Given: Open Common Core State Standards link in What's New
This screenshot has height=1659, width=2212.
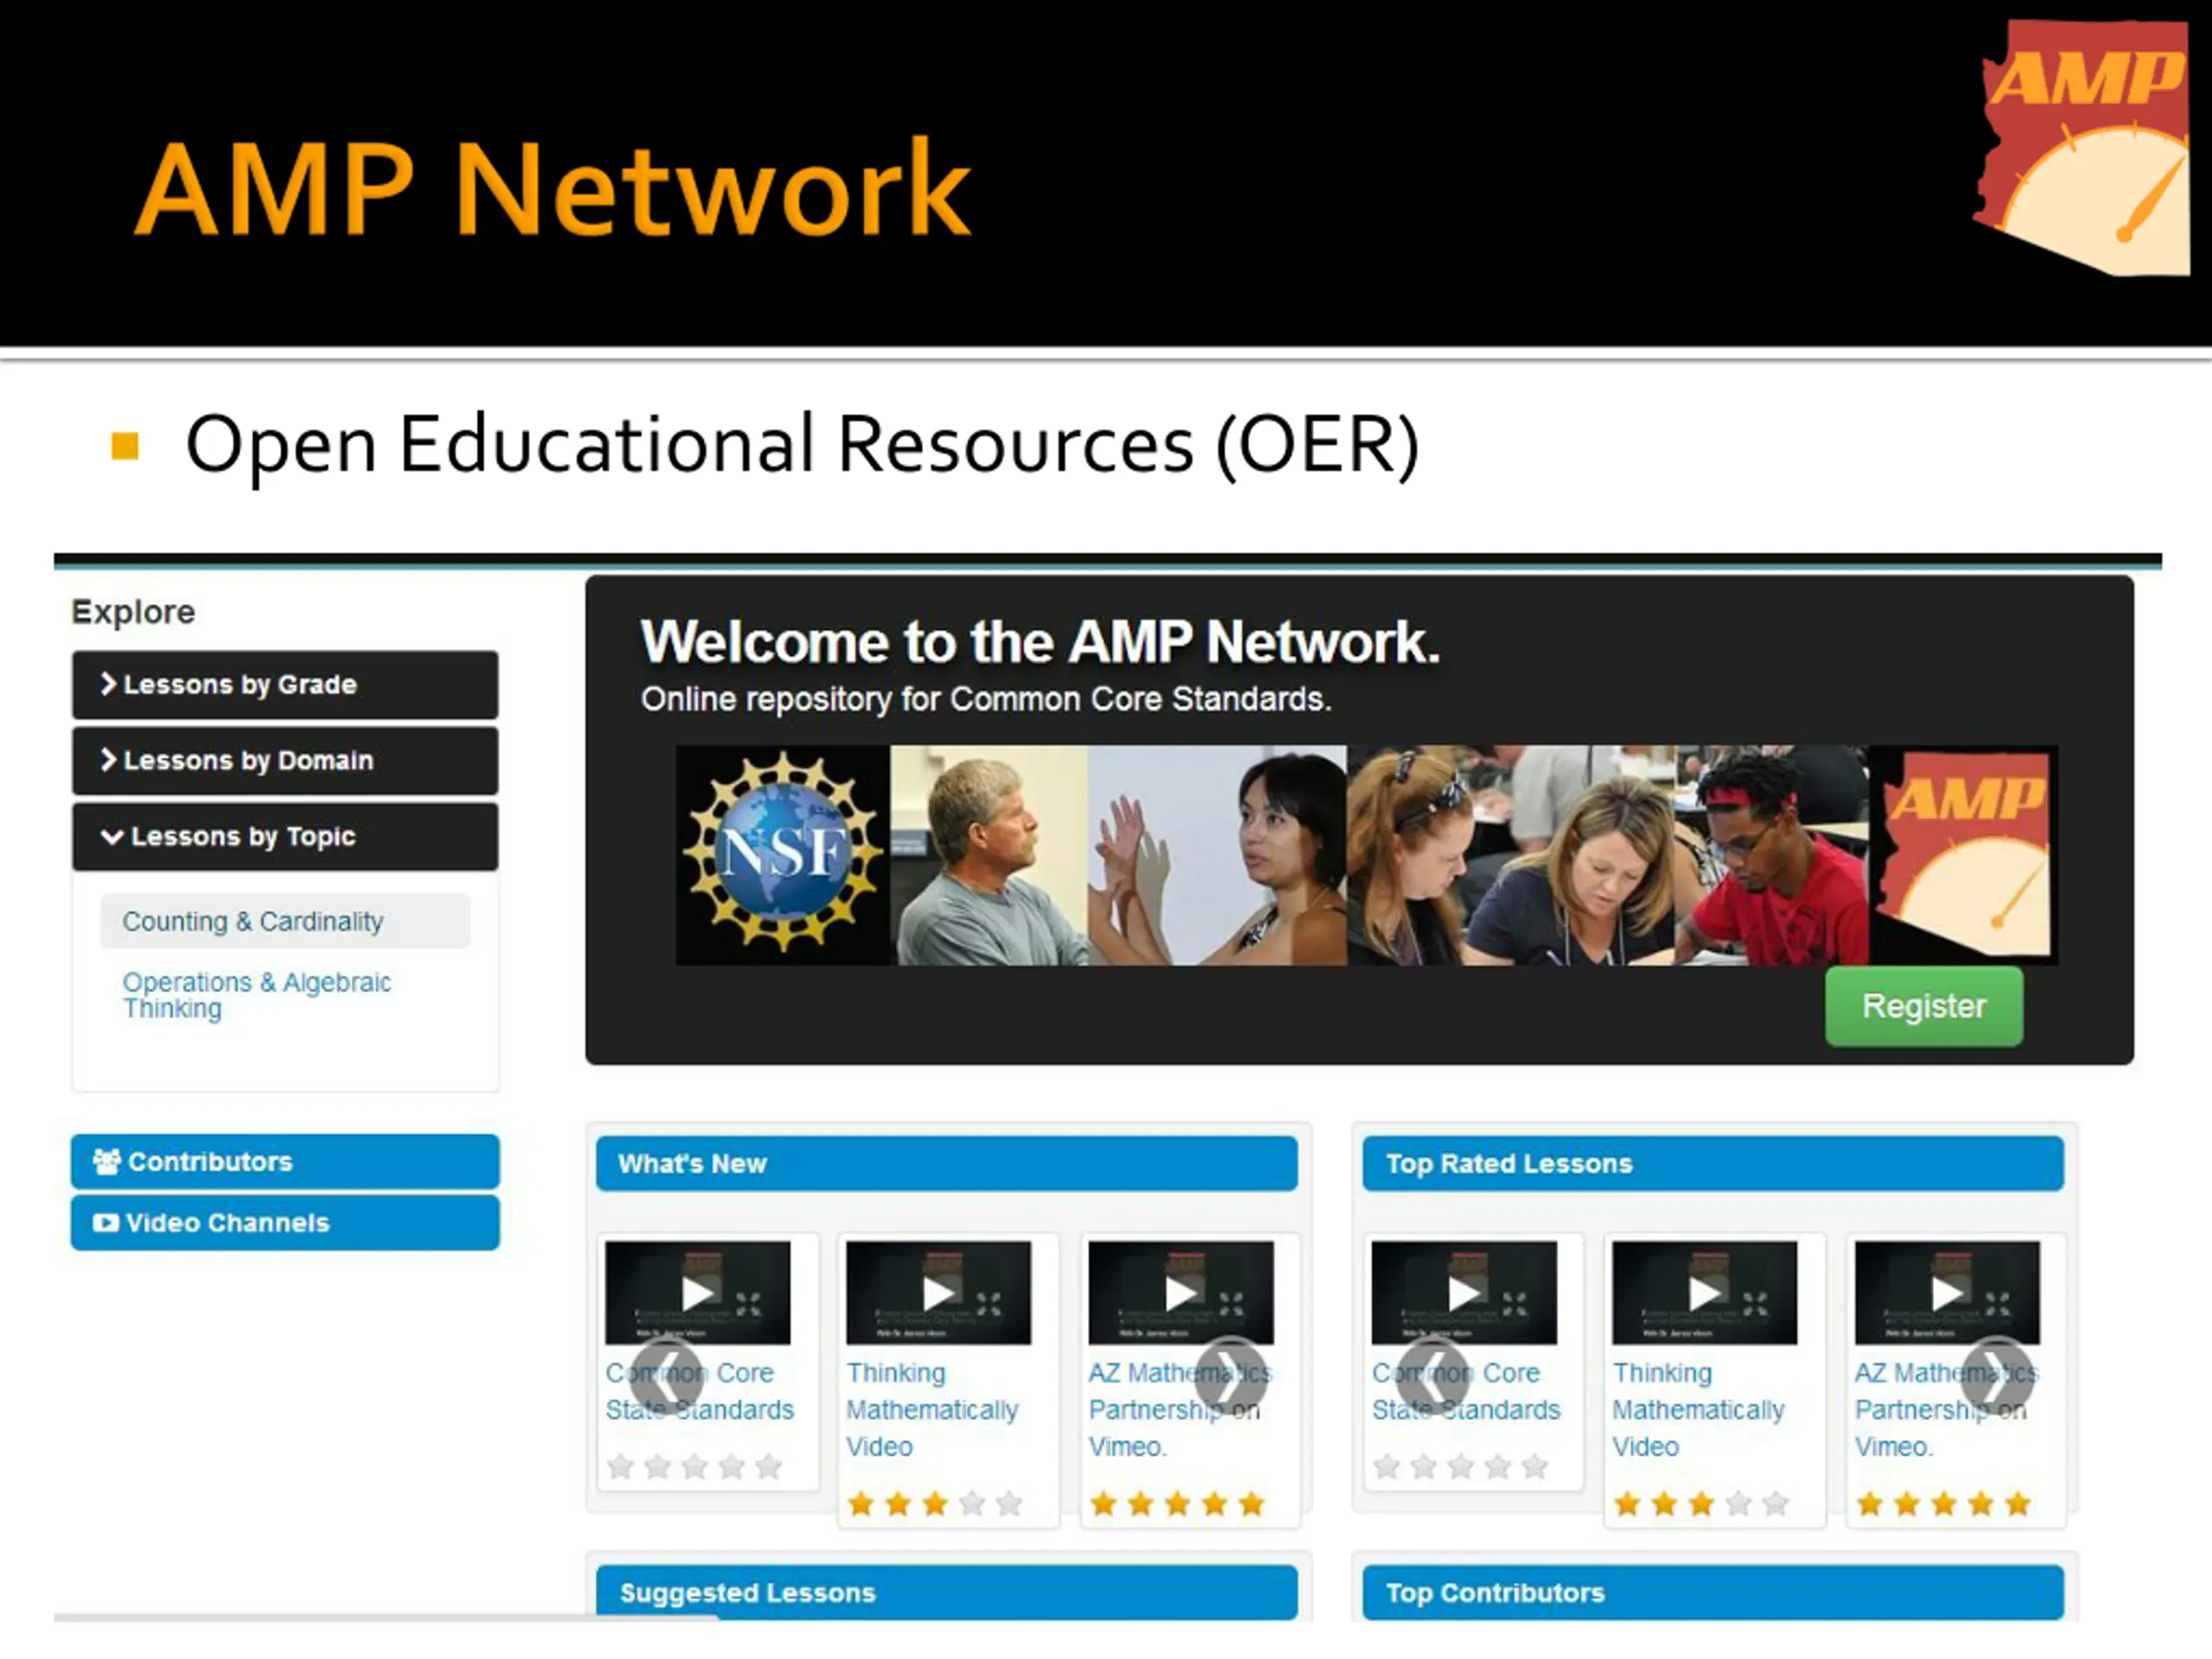Looking at the screenshot, I should pos(699,1391).
